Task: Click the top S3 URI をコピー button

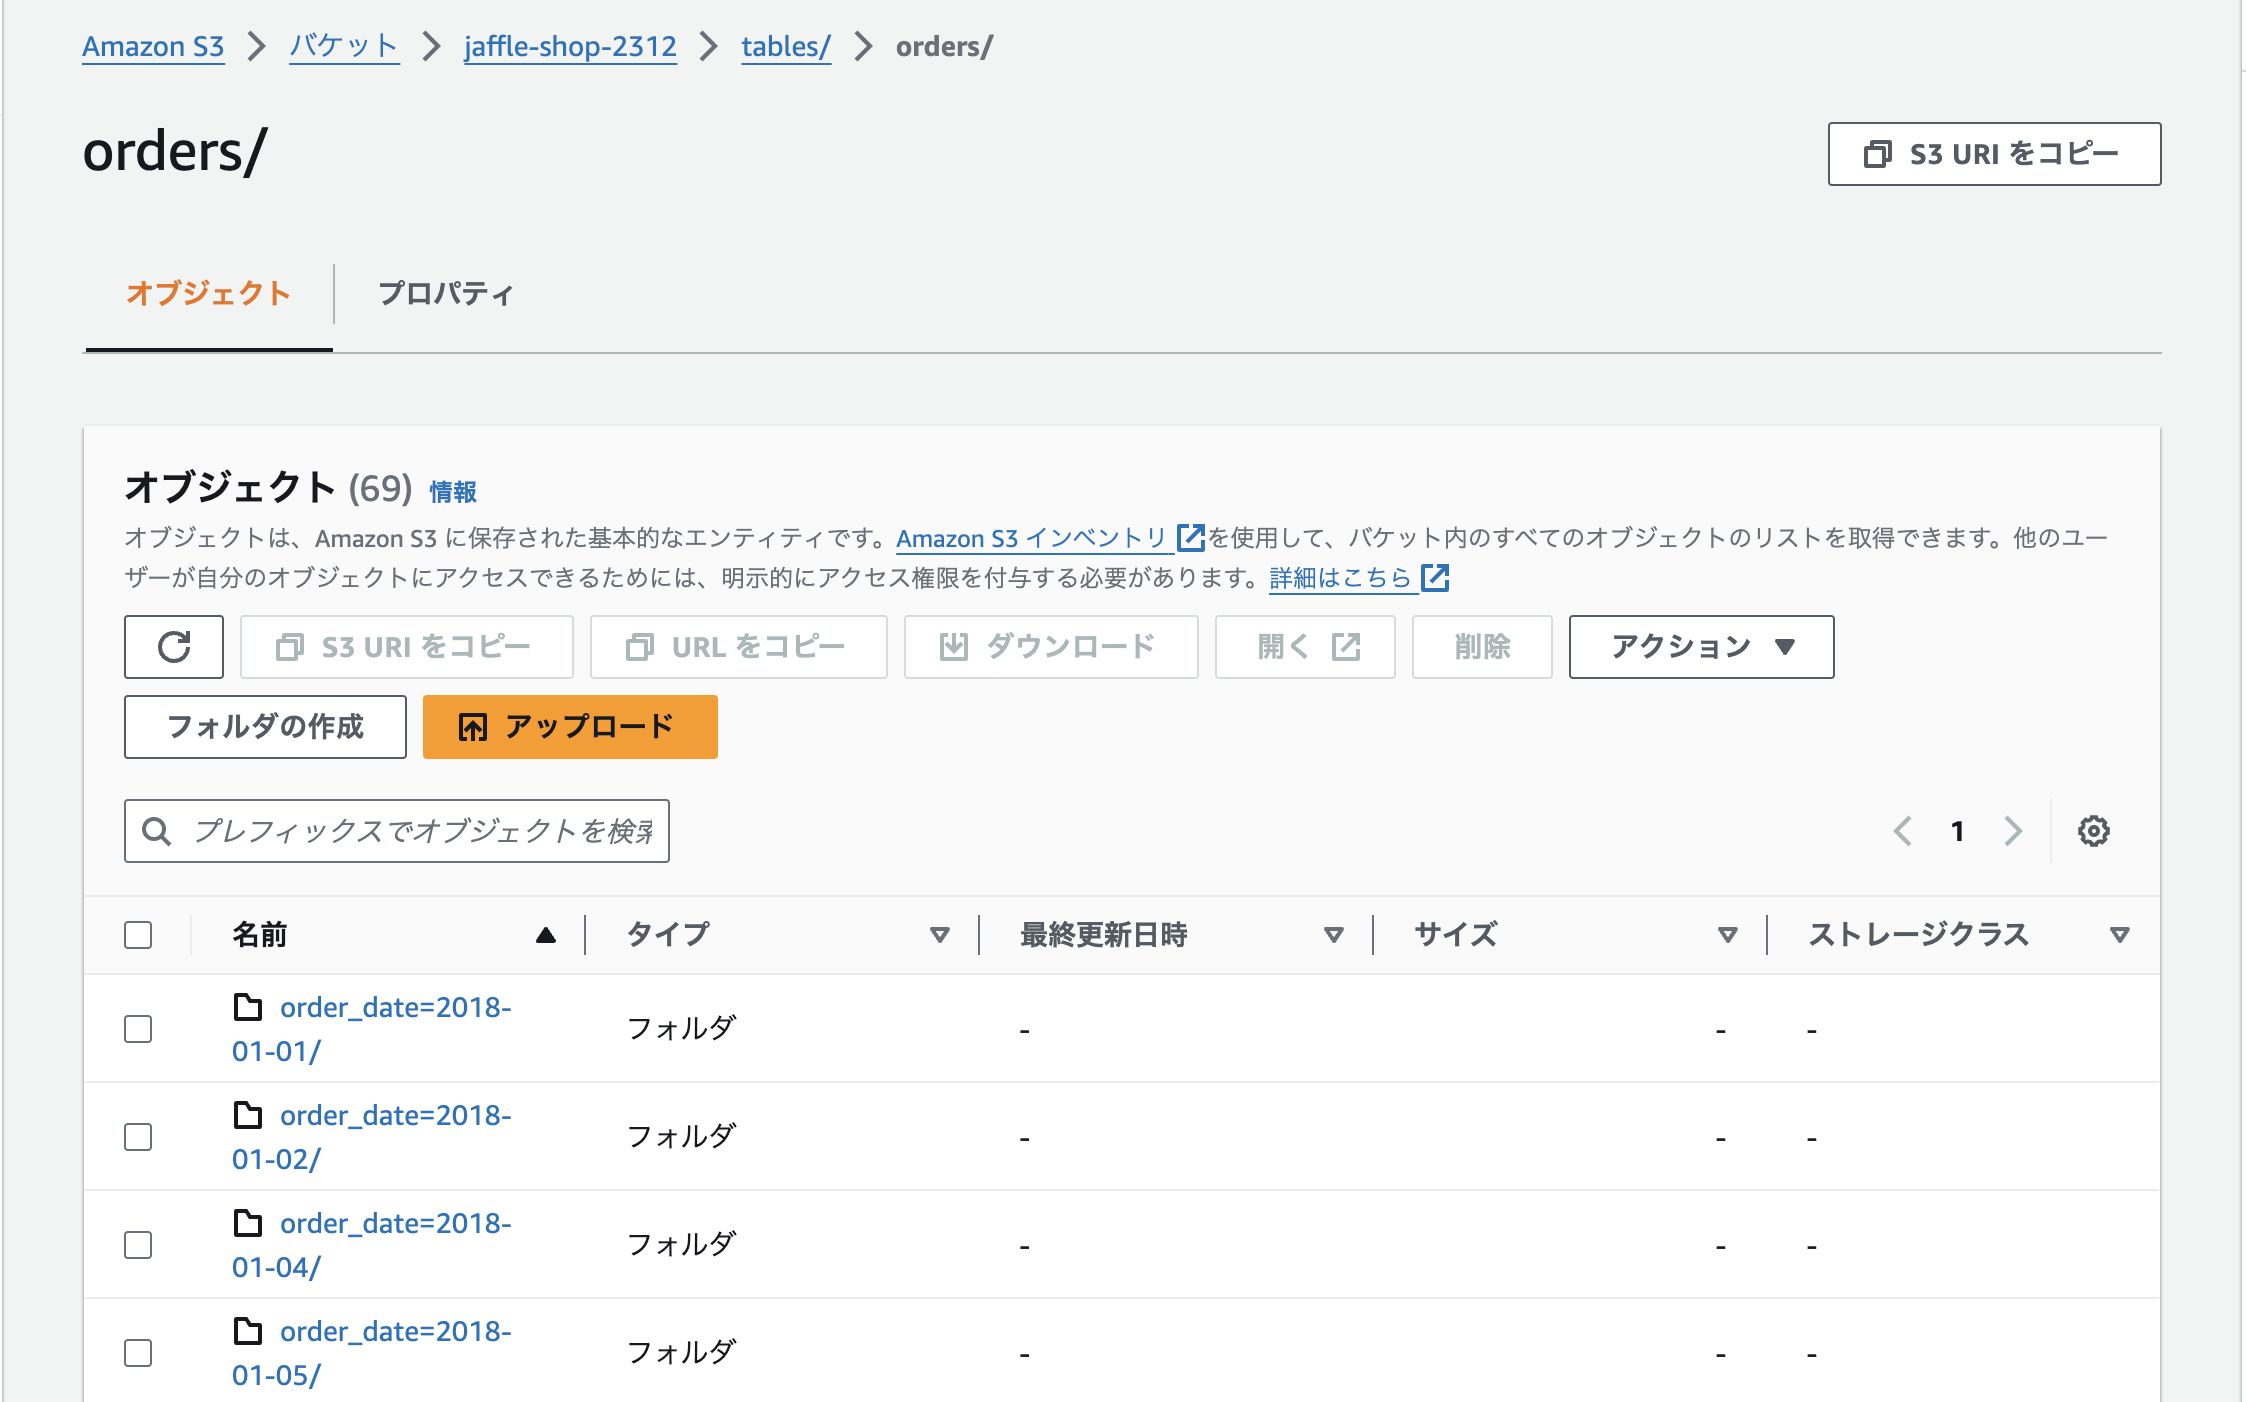Action: pos(1994,154)
